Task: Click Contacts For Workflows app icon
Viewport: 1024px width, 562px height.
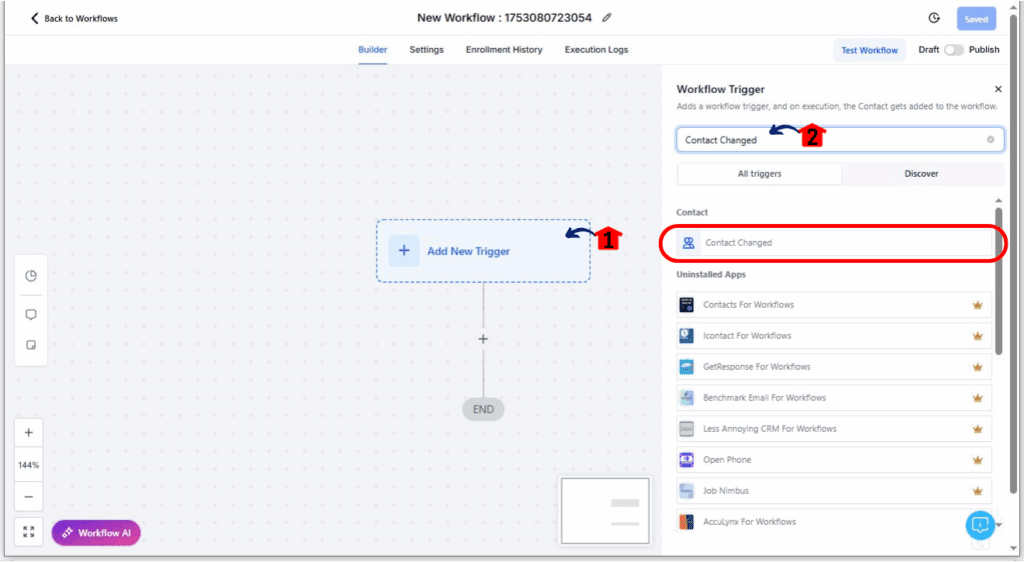Action: [686, 305]
